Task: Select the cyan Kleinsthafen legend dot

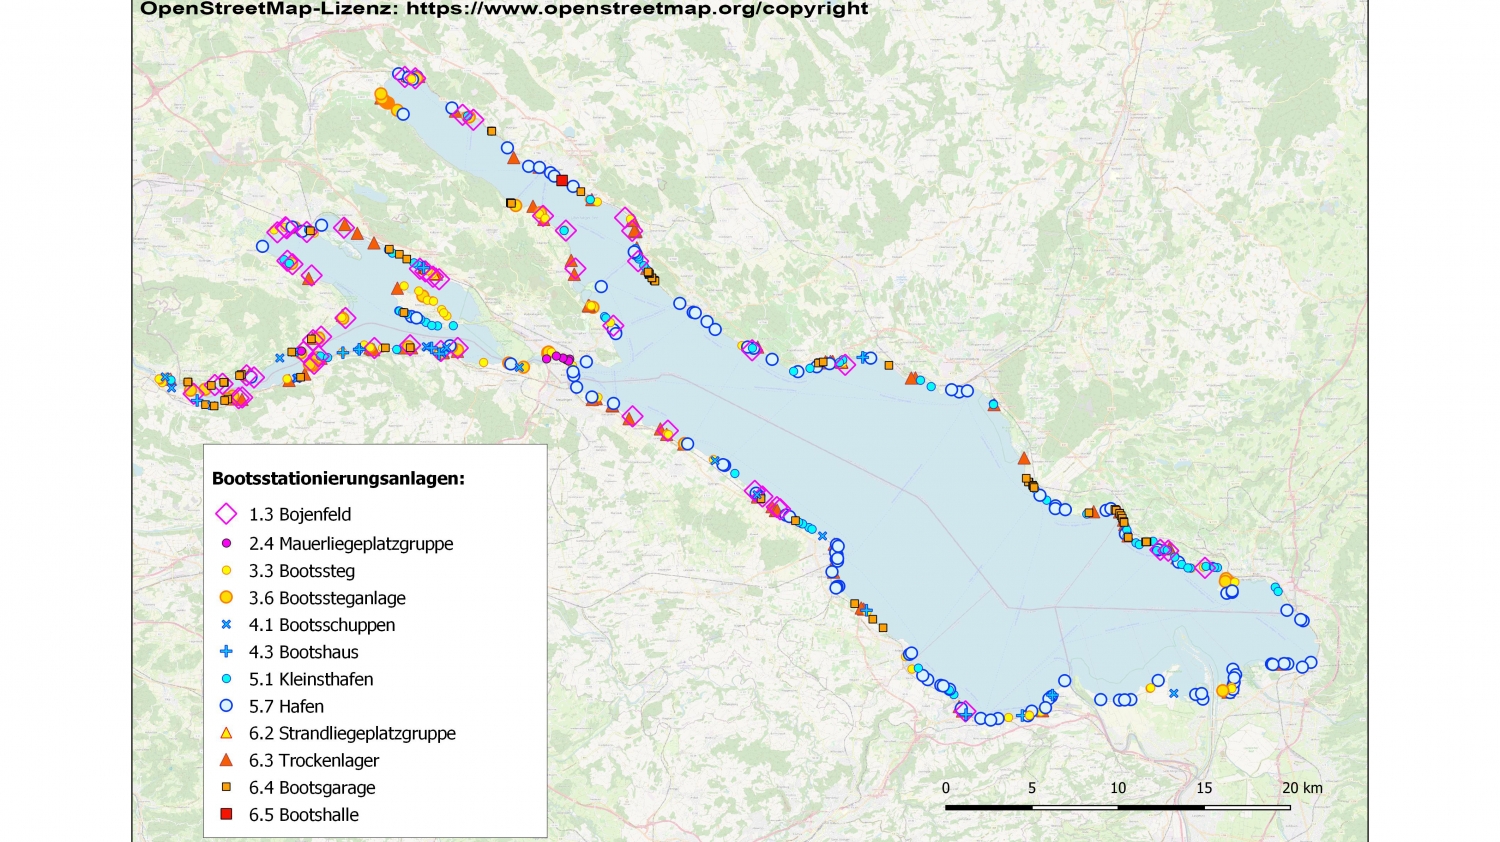Action: (x=226, y=678)
